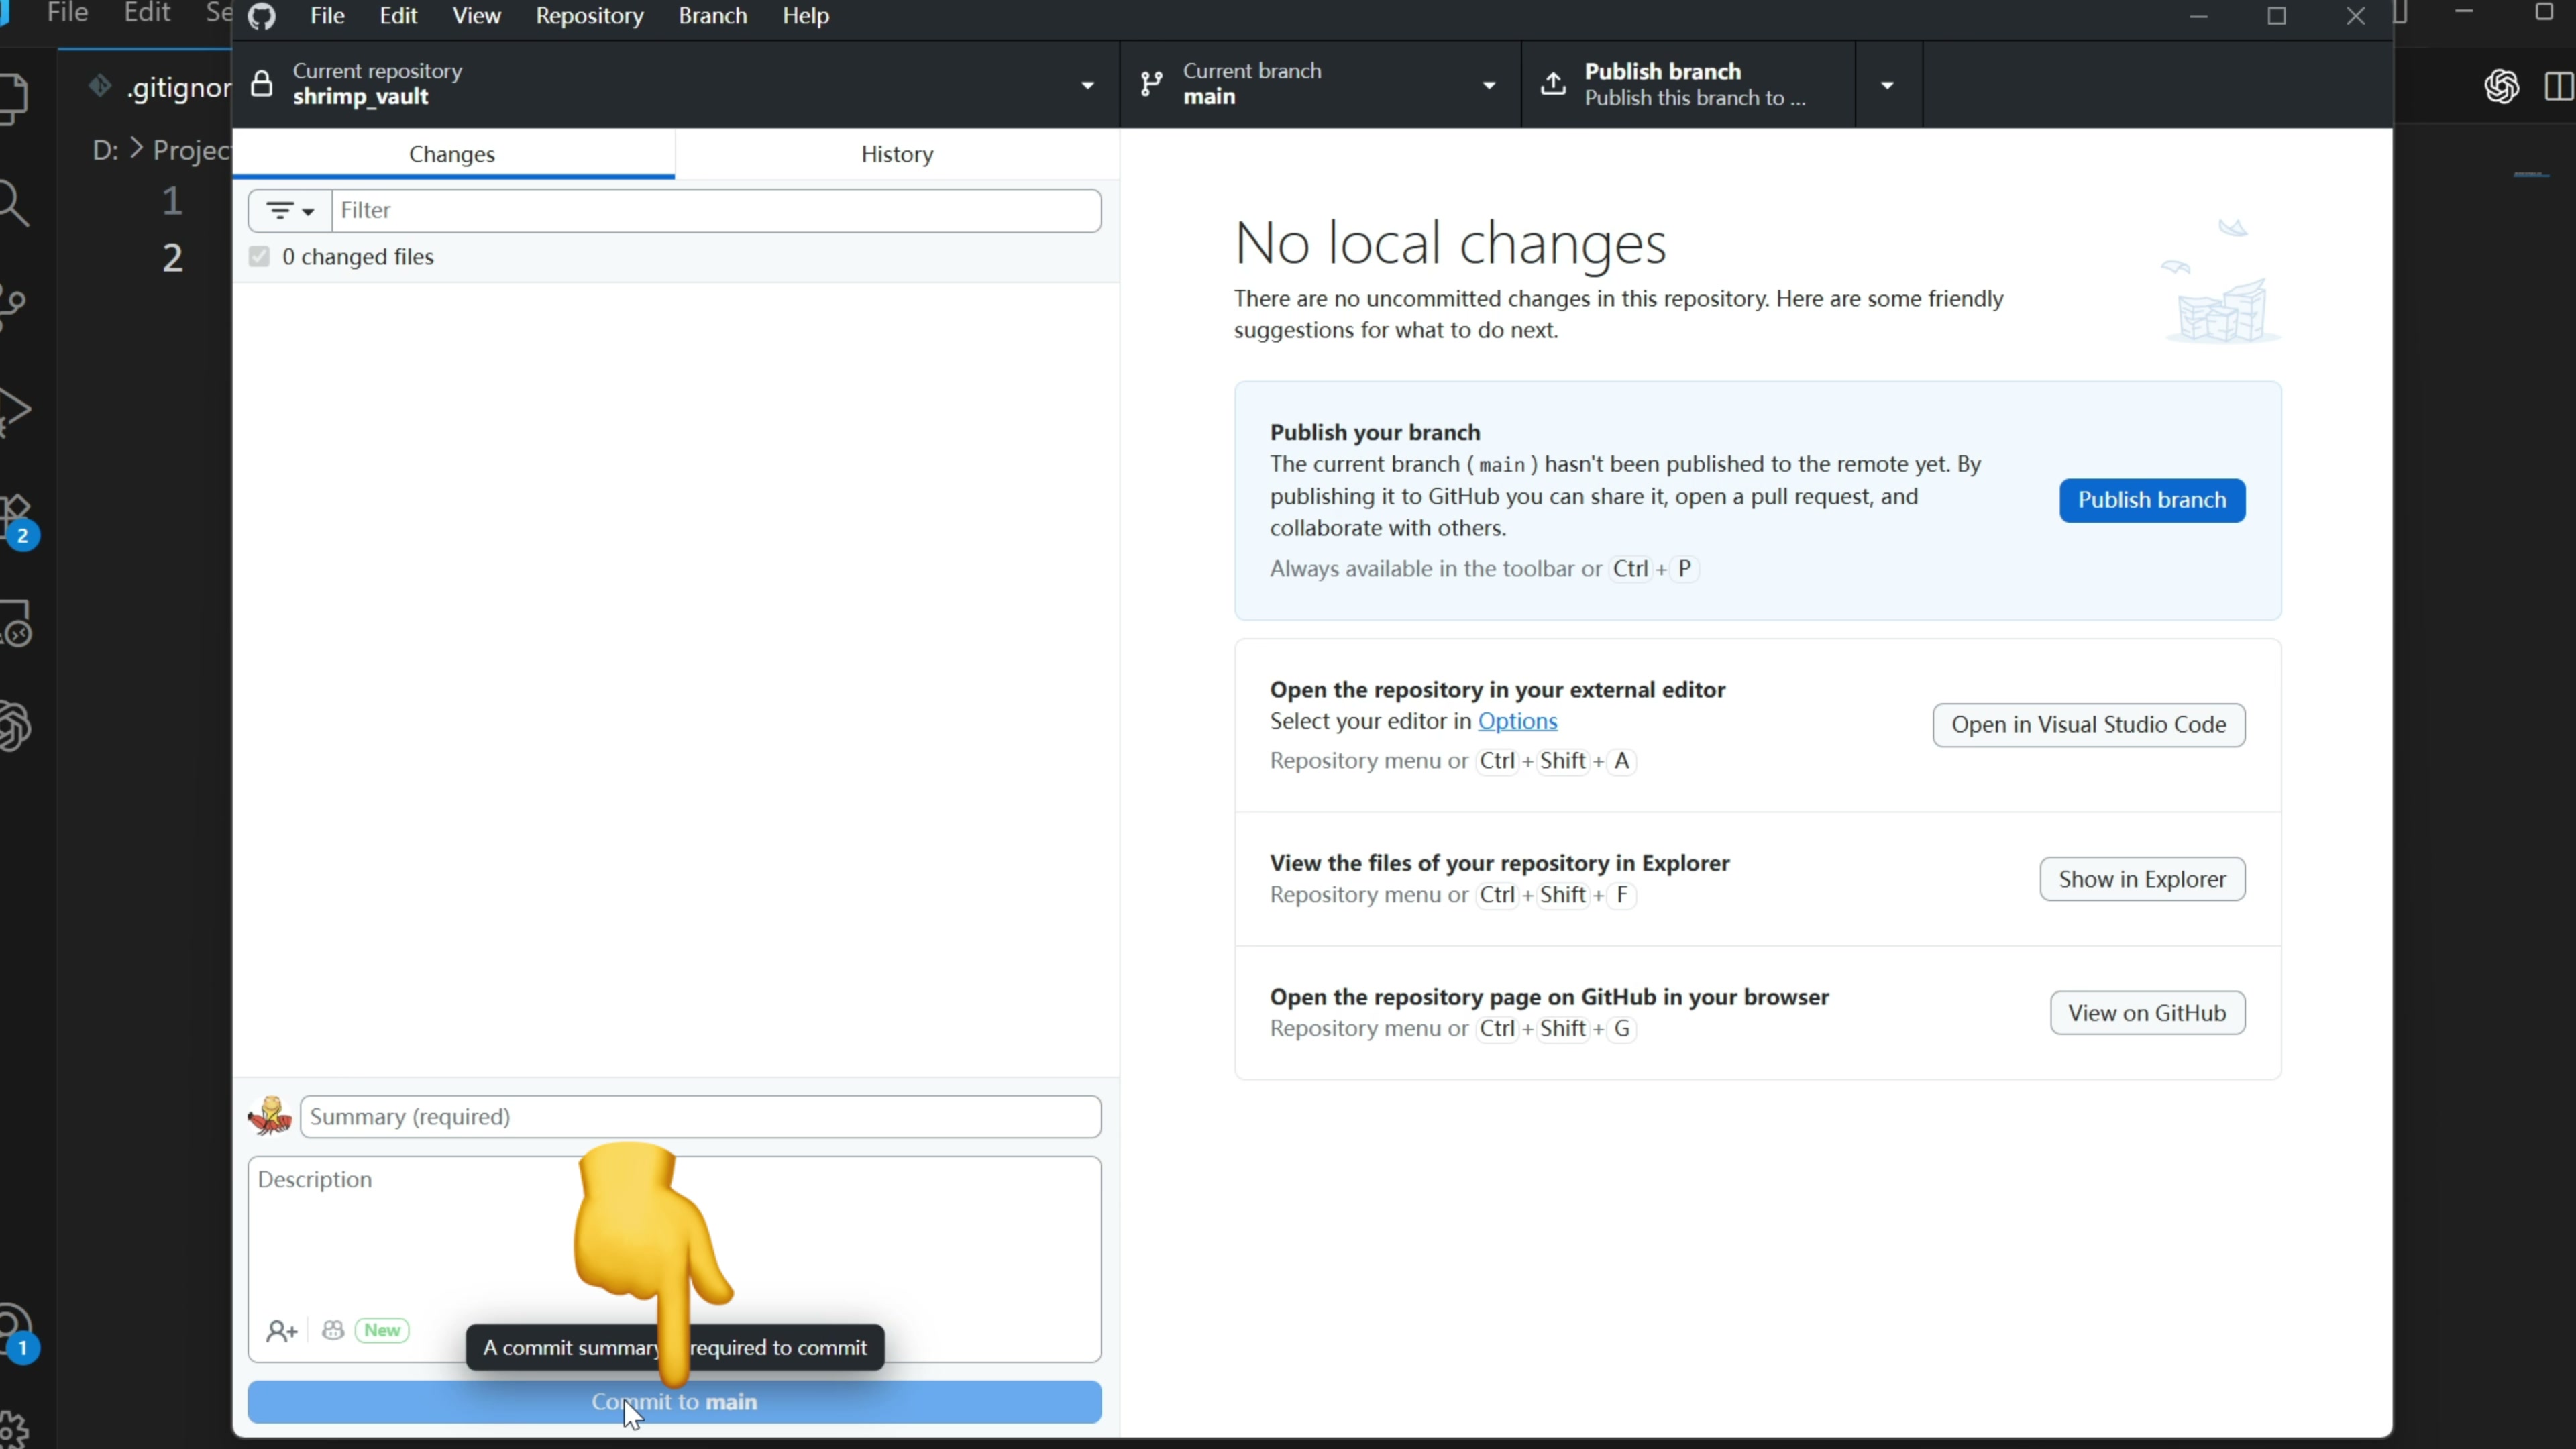Switch to the History tab
The height and width of the screenshot is (1449, 2576).
tap(897, 154)
